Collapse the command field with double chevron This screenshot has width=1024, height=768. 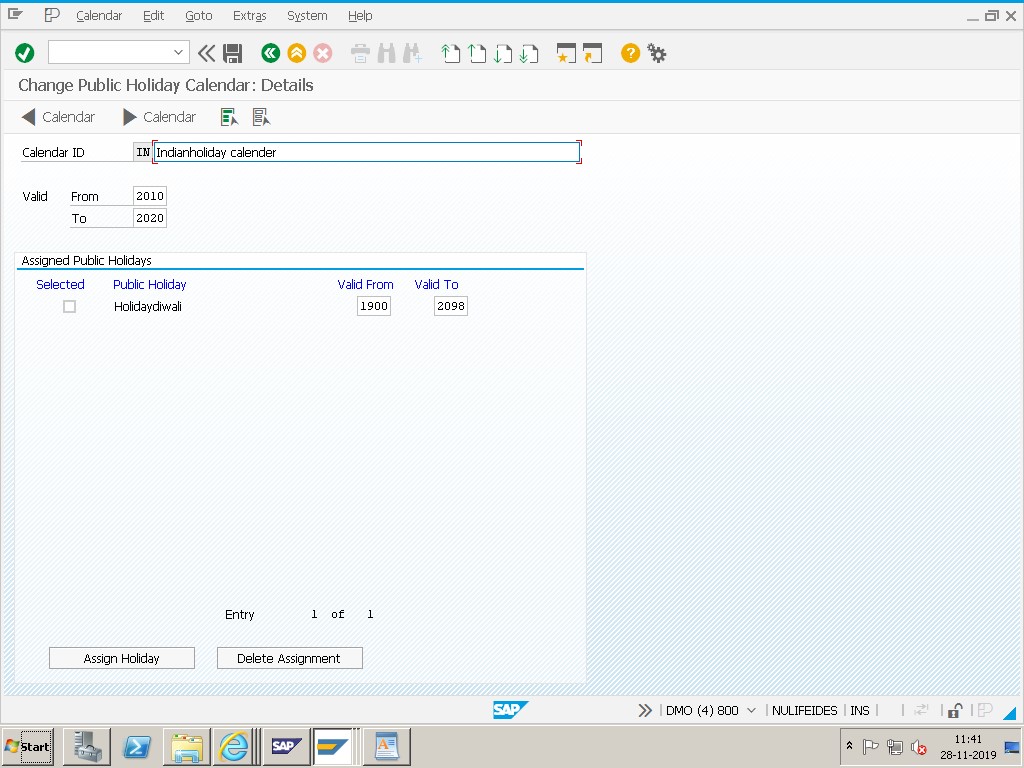tap(206, 53)
